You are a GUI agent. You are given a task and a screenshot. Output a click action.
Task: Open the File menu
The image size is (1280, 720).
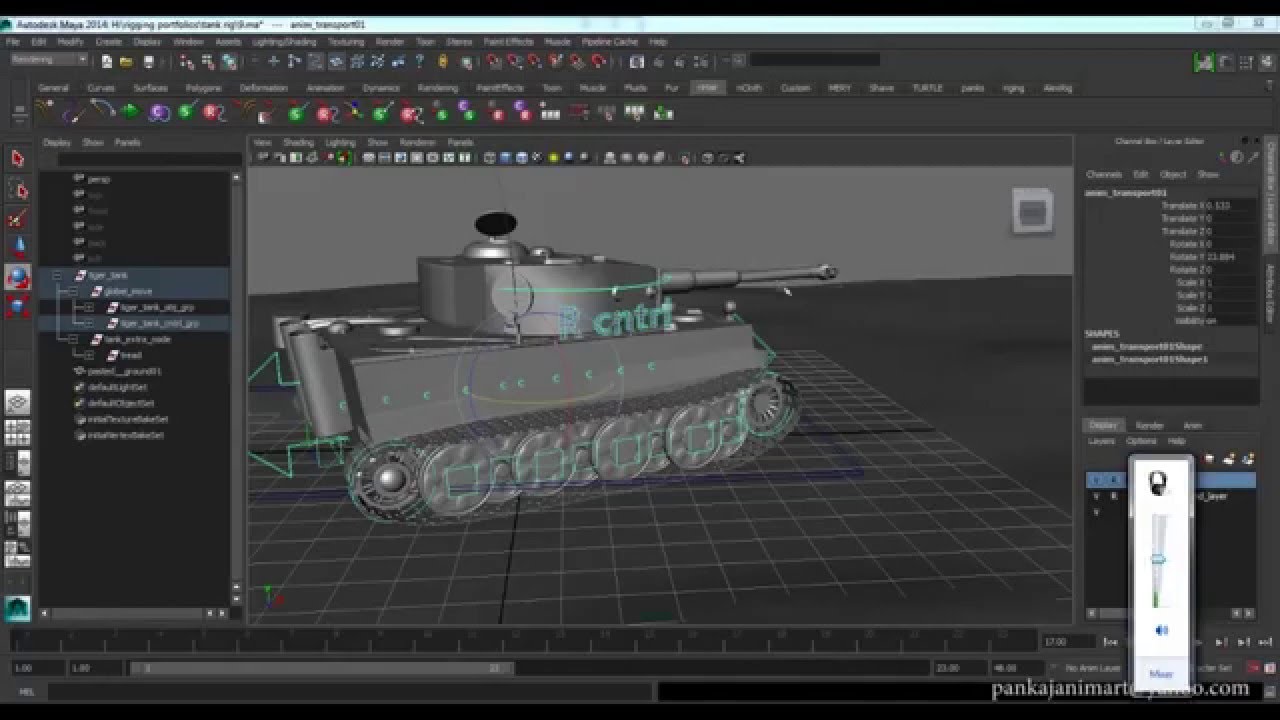(x=13, y=42)
